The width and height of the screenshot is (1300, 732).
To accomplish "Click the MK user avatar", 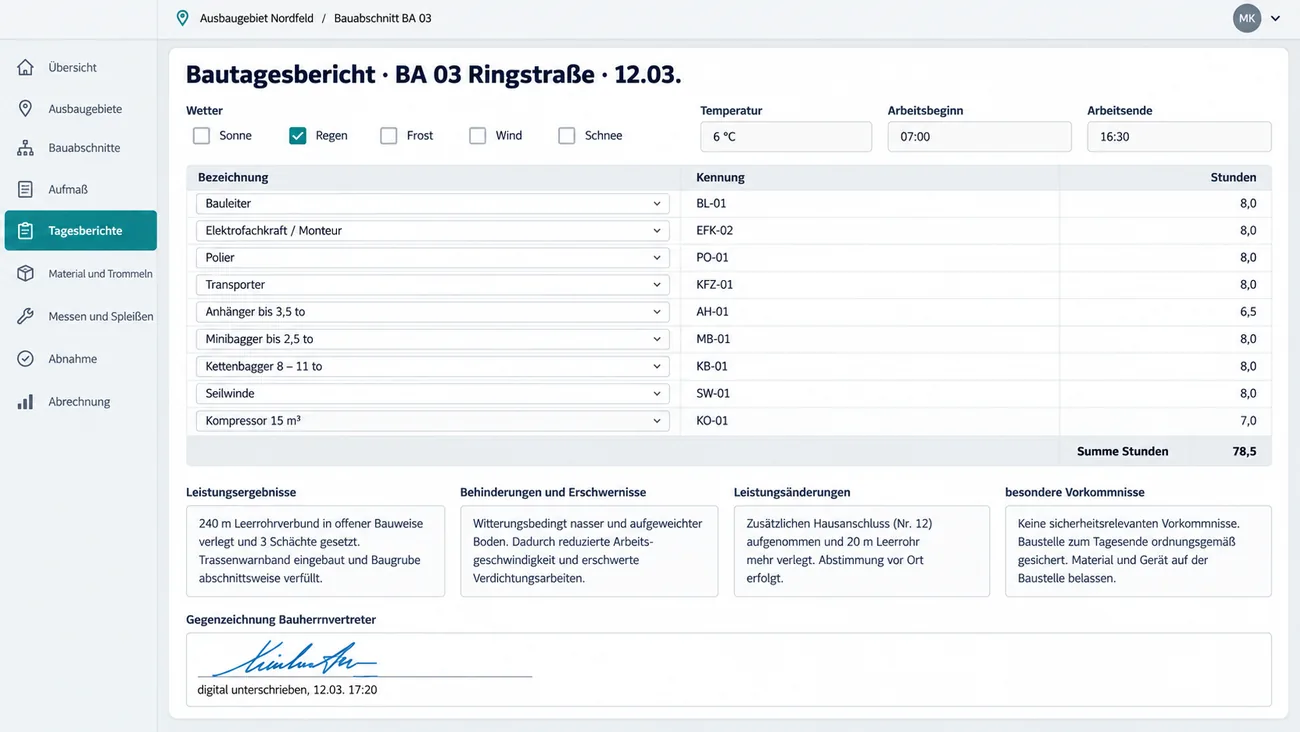I will [1247, 18].
